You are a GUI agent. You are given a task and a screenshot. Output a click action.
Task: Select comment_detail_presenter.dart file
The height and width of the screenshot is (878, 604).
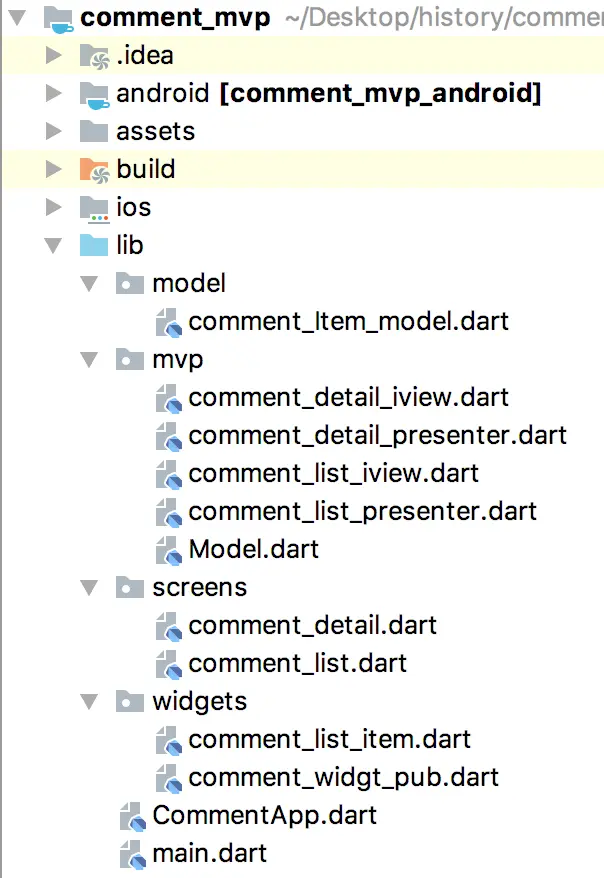pos(377,435)
